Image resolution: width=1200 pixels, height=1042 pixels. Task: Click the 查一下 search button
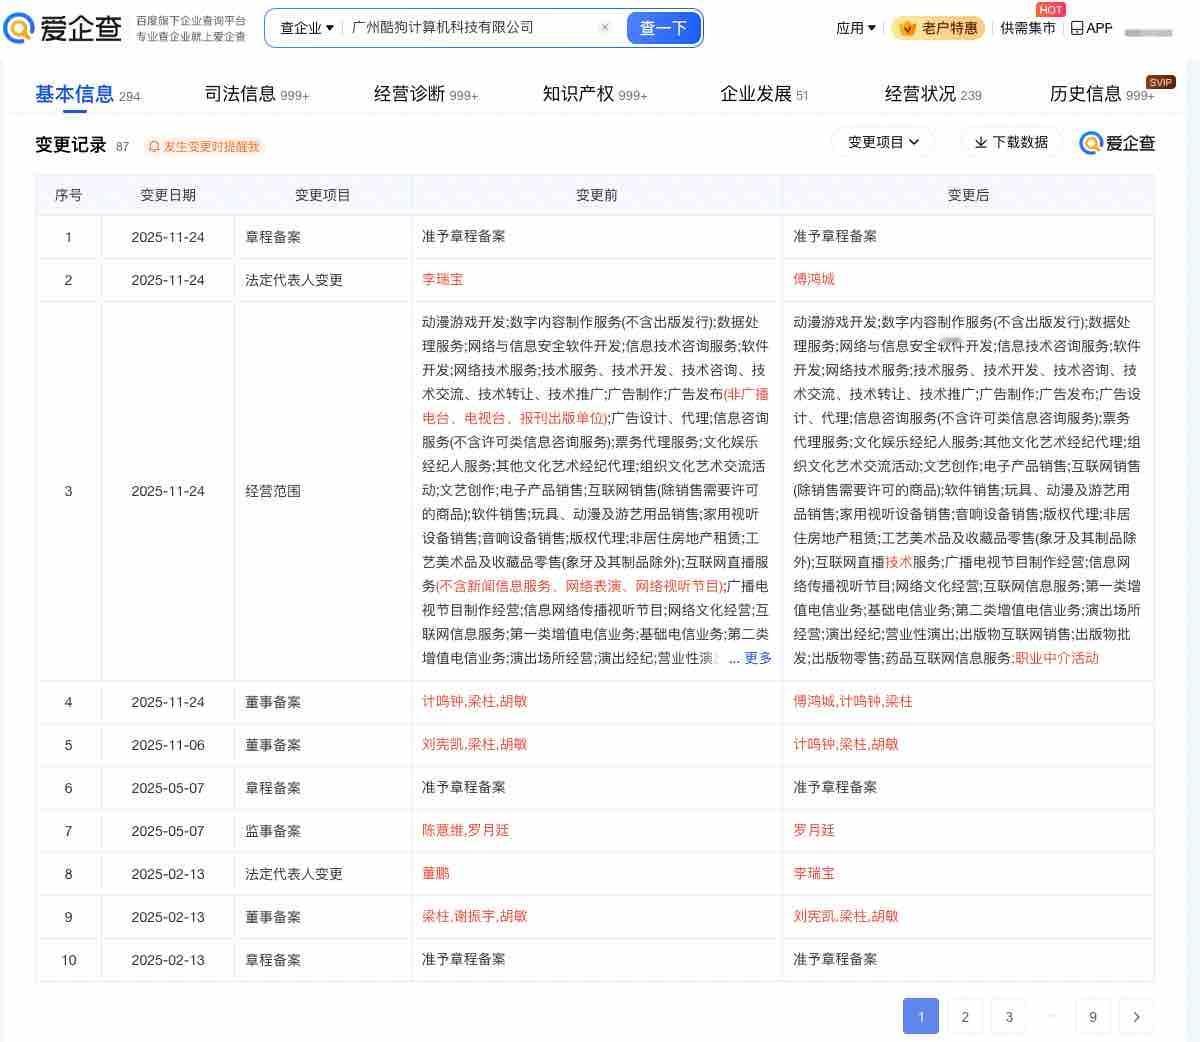click(x=664, y=28)
